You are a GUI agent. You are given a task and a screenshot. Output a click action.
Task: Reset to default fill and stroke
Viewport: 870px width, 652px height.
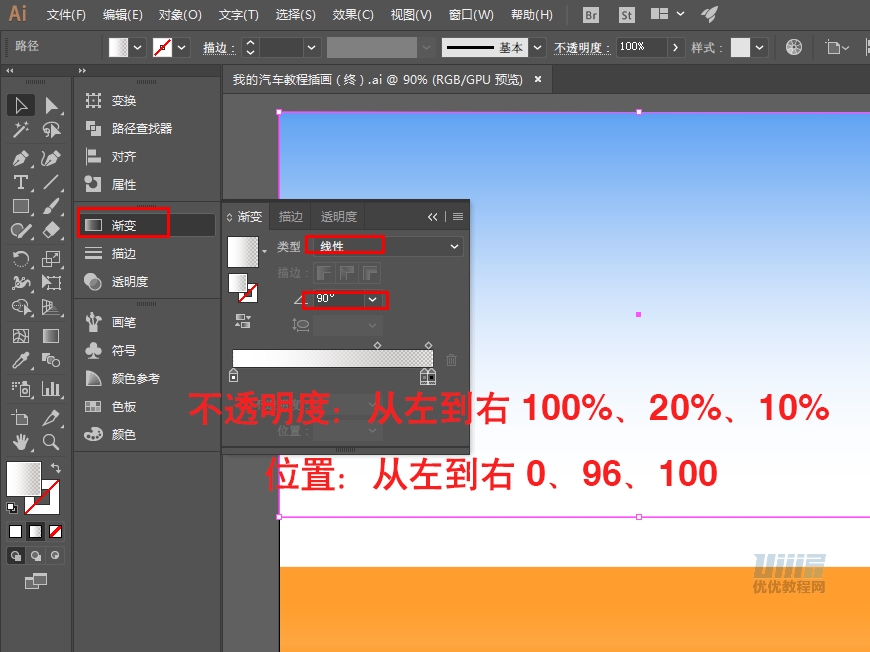pos(12,507)
